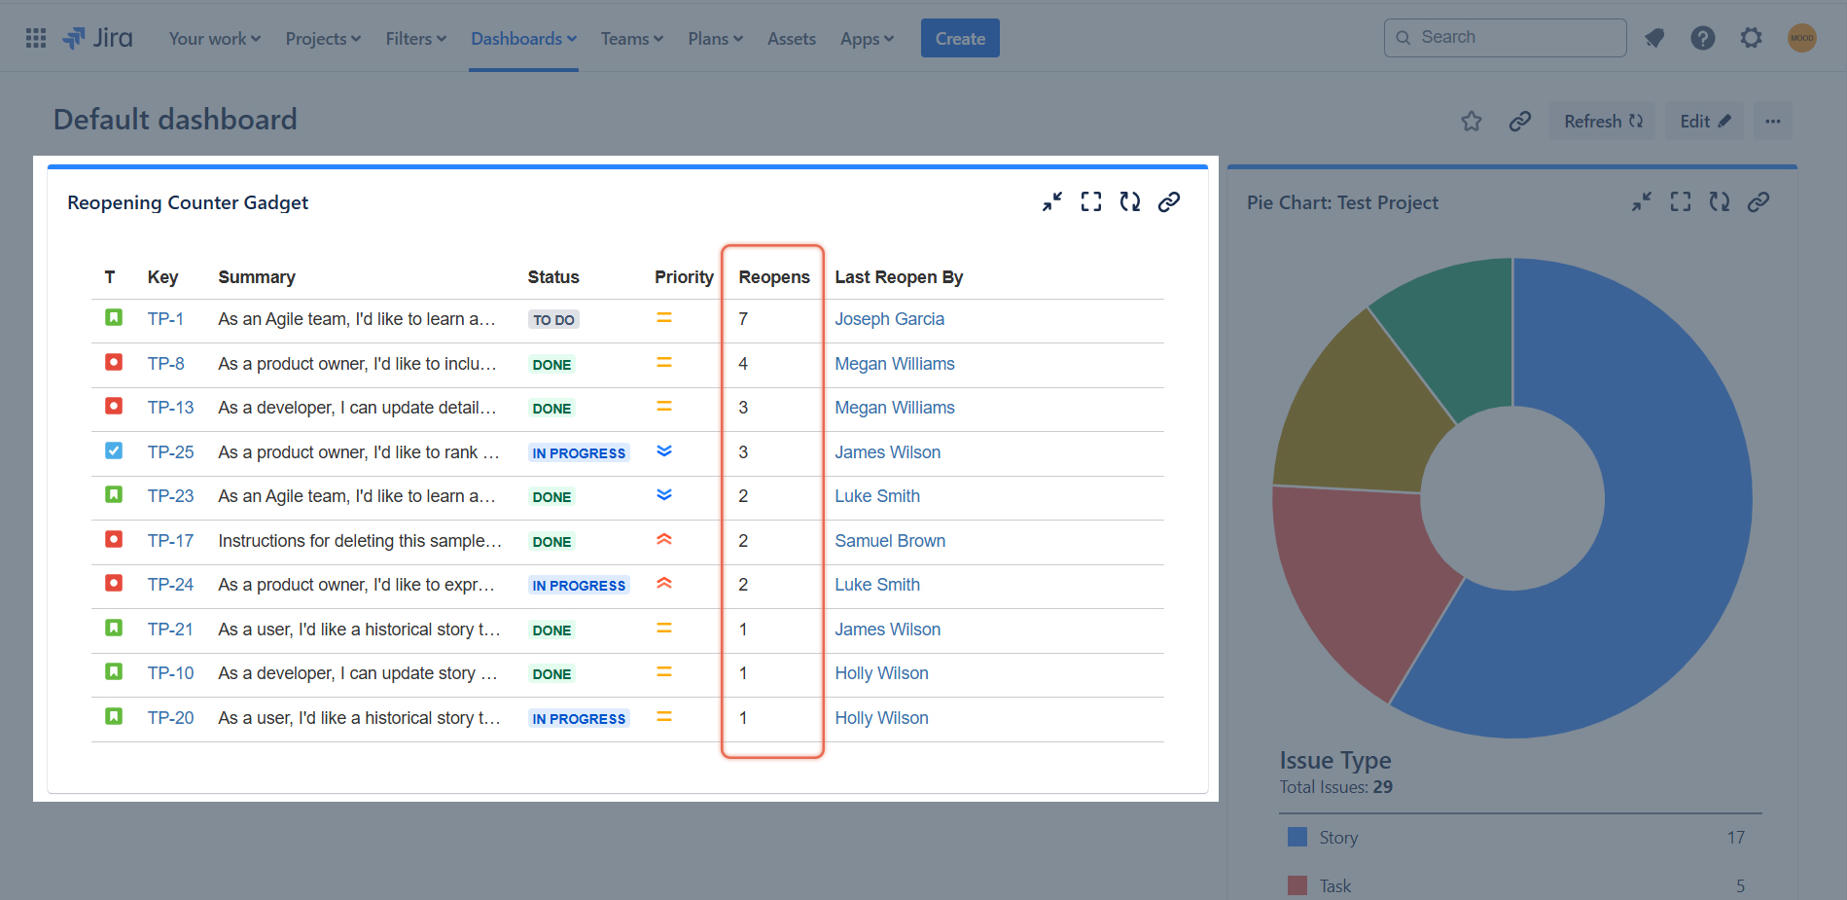Viewport: 1847px width, 900px height.
Task: Maximize the Reopening Counter Gadget
Action: 1091,202
